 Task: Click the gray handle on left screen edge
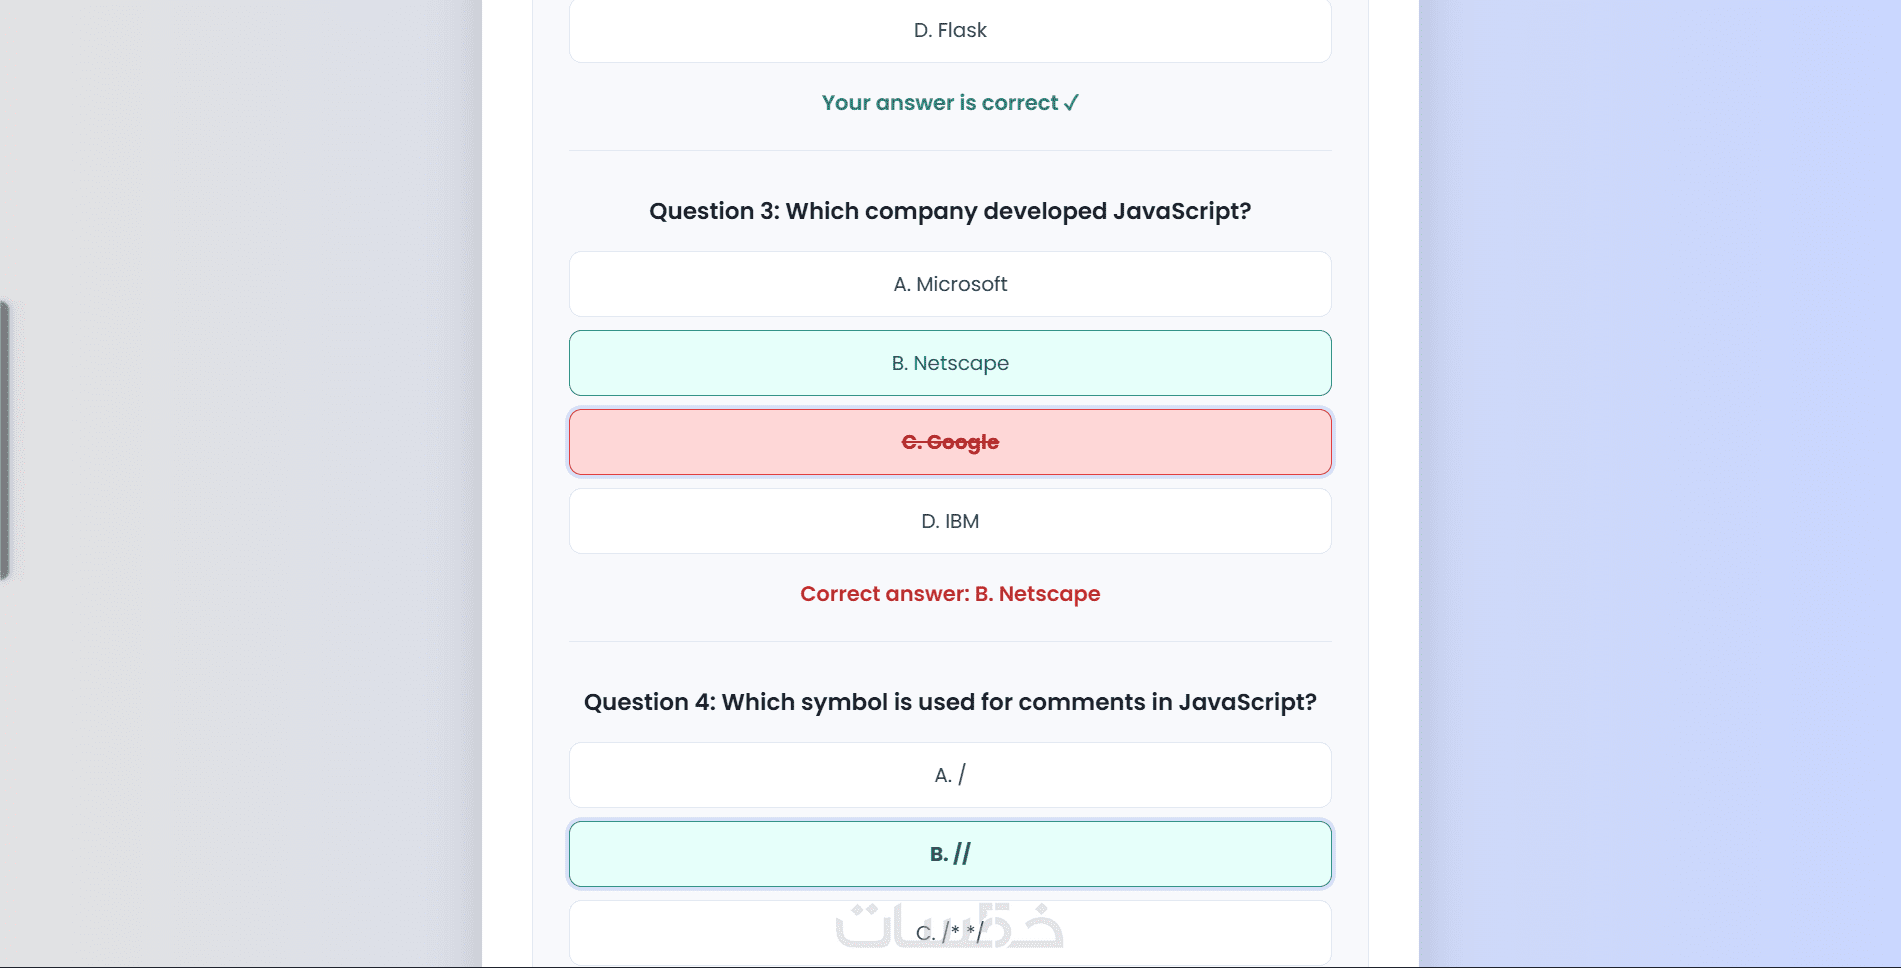pyautogui.click(x=5, y=440)
